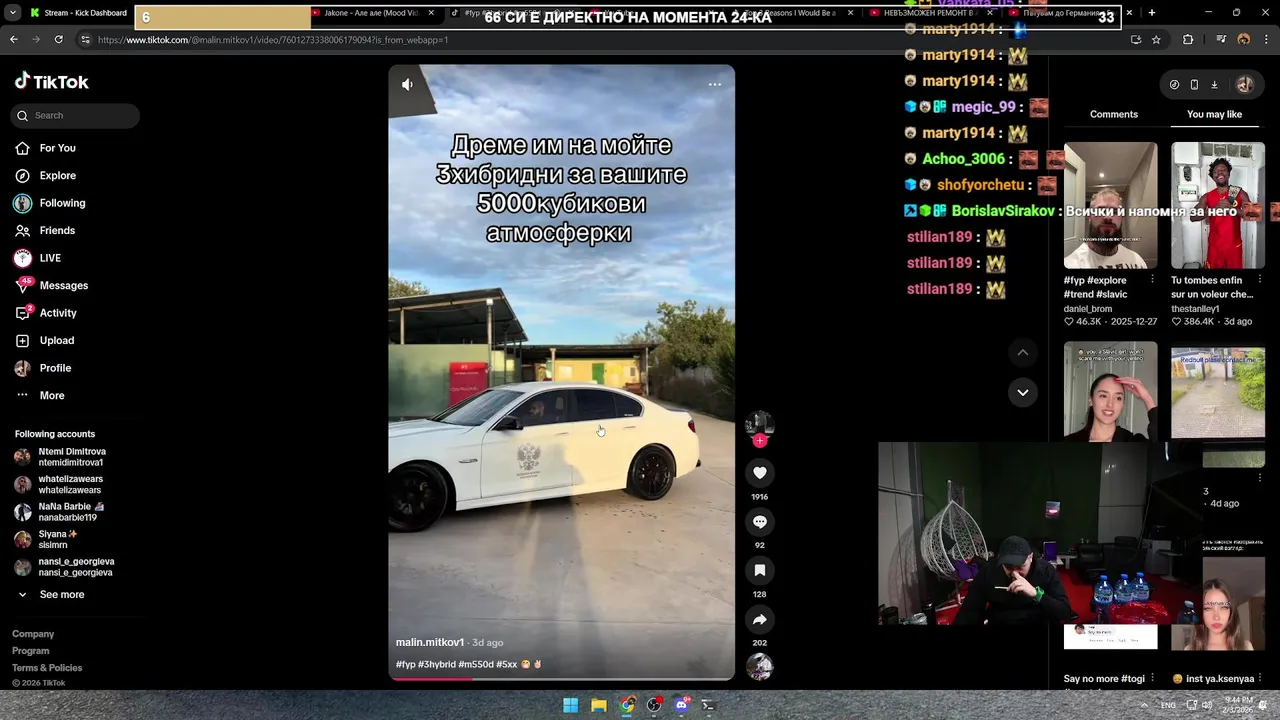
Task: Open the video's three-dot options menu
Action: pyautogui.click(x=715, y=84)
